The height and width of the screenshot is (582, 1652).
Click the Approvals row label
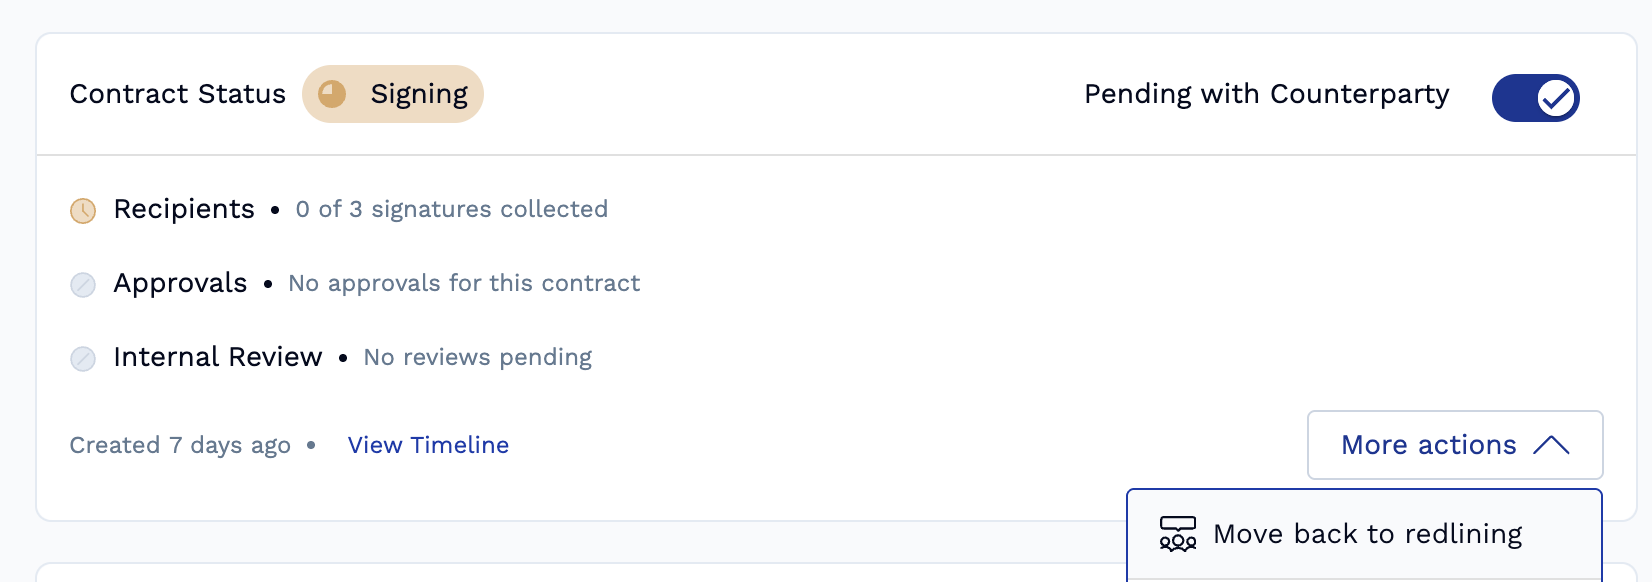click(180, 283)
